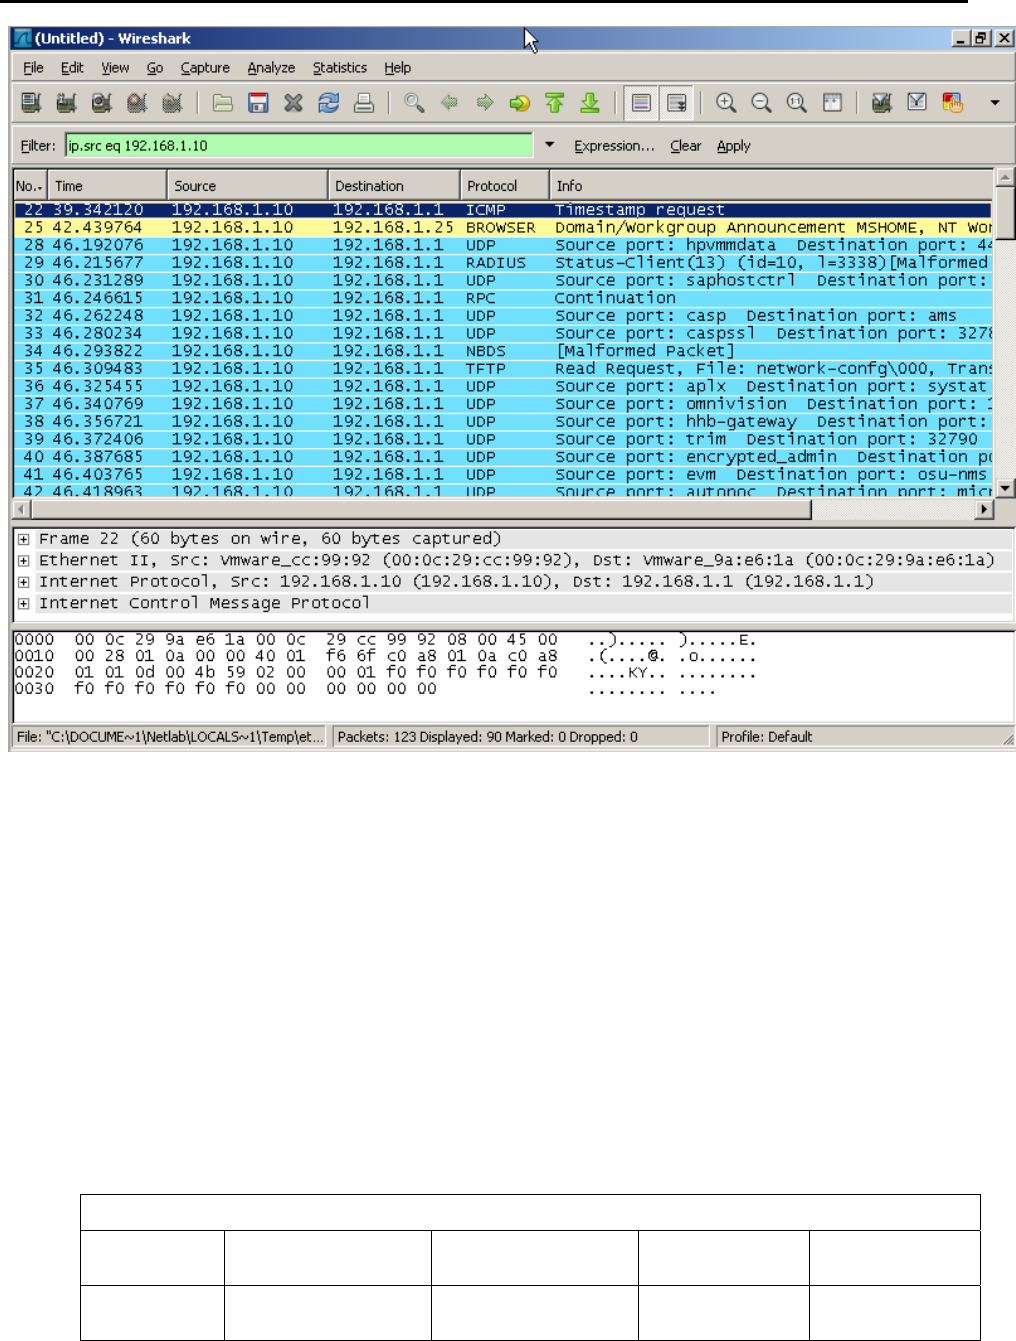Select packet 31 RPC Continuation row
Image resolution: width=1016 pixels, height=1341 pixels.
[x=503, y=298]
